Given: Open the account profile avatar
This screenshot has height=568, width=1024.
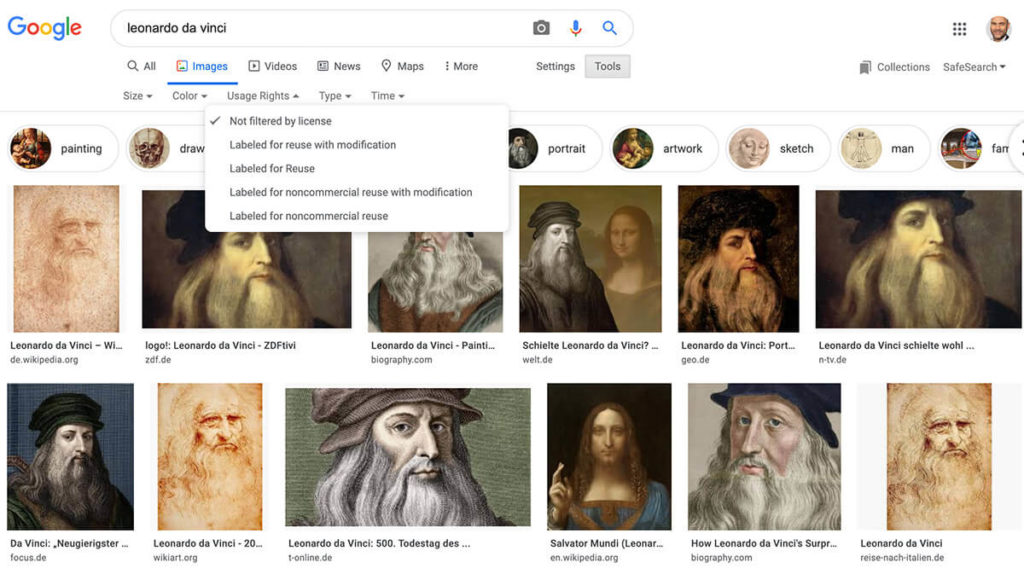Looking at the screenshot, I should point(998,29).
